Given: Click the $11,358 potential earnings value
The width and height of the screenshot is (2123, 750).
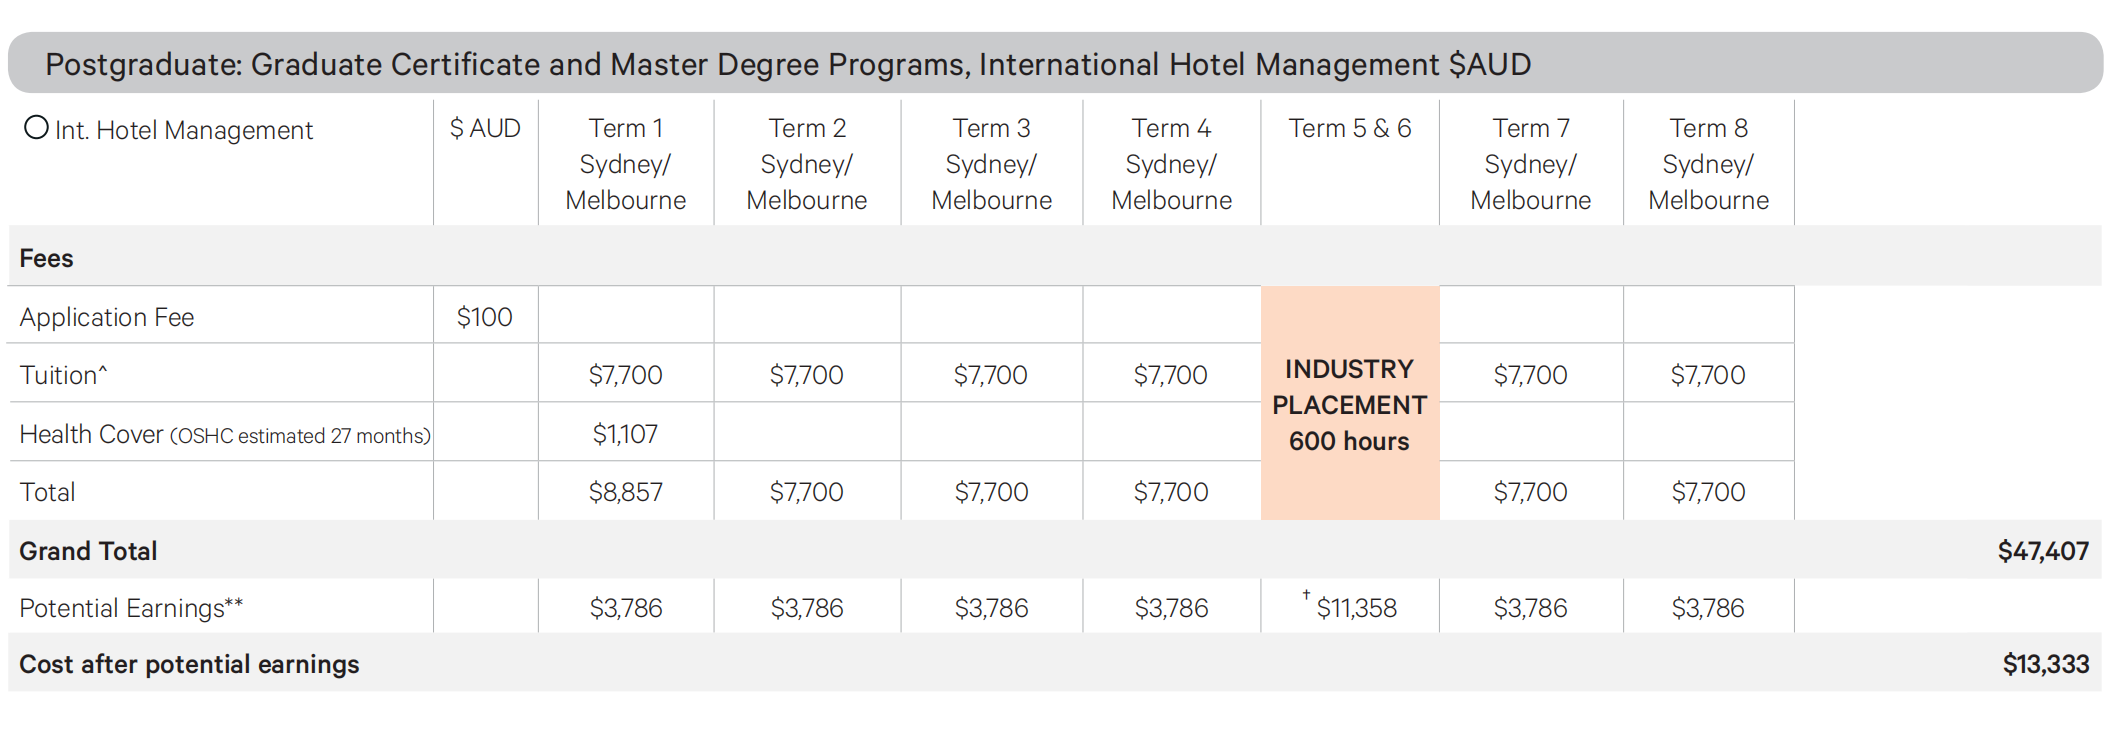Looking at the screenshot, I should 1355,608.
